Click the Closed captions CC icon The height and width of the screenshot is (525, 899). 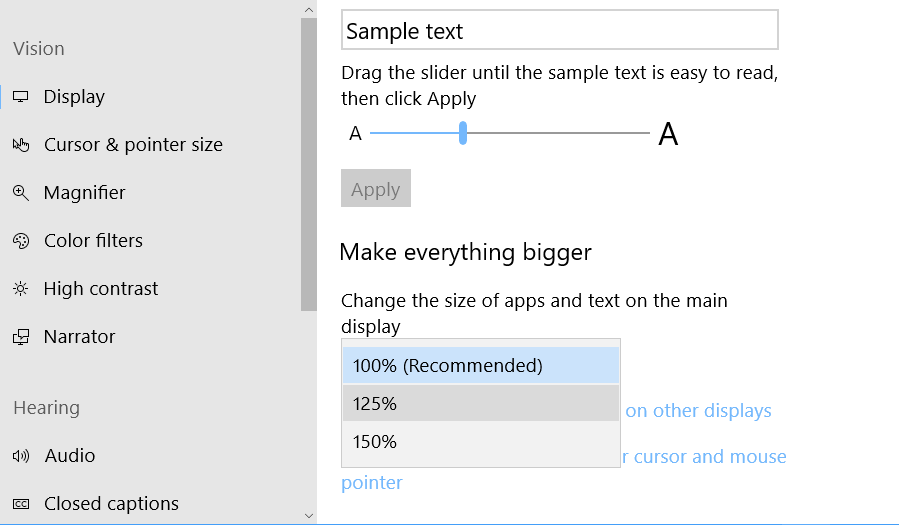pyautogui.click(x=21, y=504)
